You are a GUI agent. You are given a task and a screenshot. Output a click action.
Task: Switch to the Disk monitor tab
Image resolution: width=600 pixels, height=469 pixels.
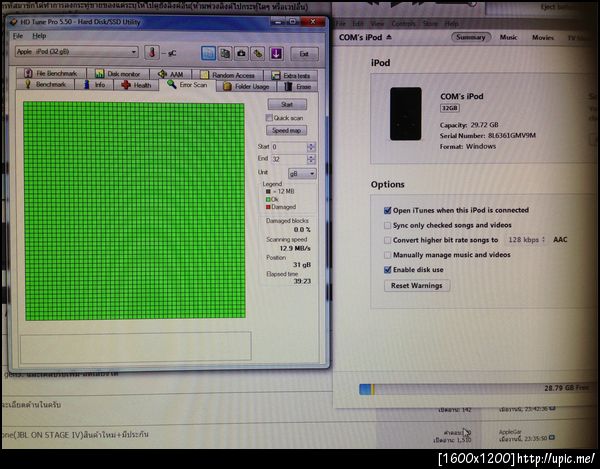click(x=118, y=73)
